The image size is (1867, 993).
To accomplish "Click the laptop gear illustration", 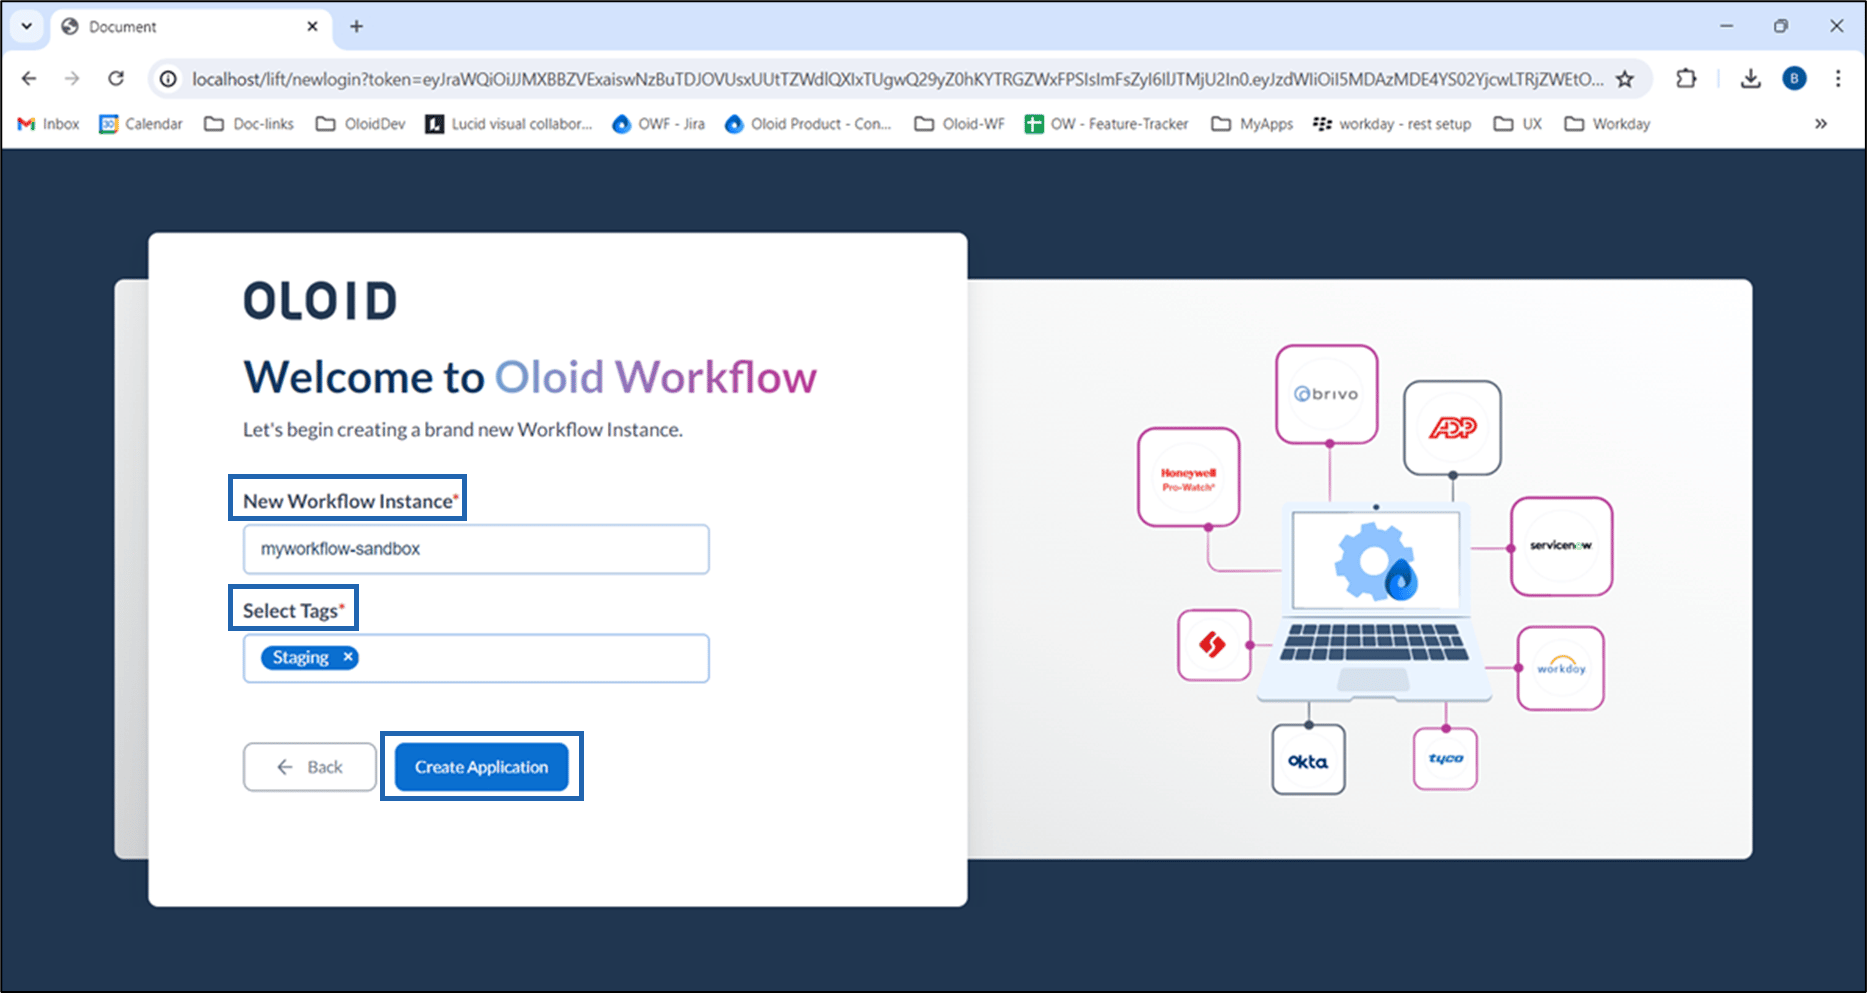I will click(x=1374, y=603).
